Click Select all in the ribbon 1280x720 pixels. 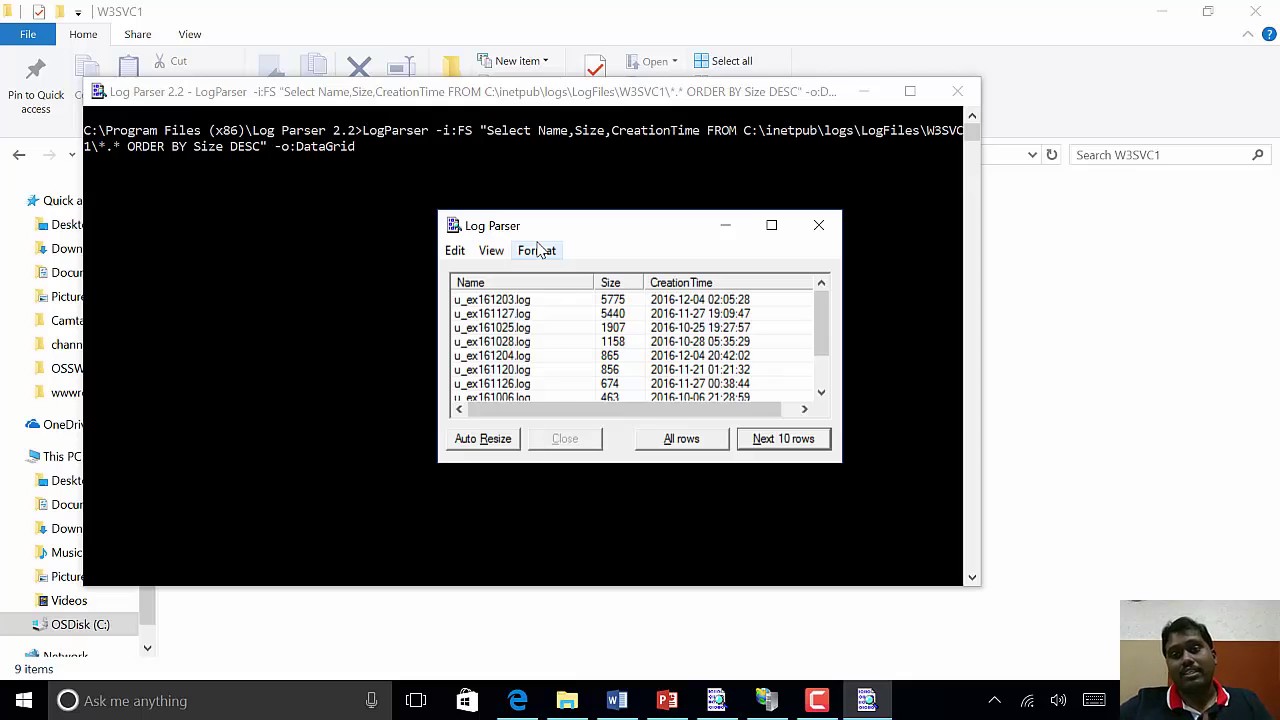pos(723,62)
